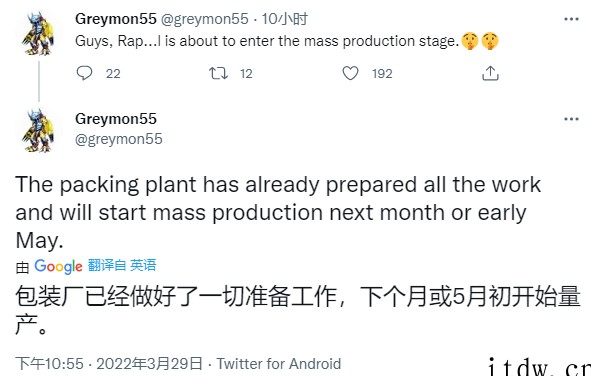View the 22 replies count
The width and height of the screenshot is (591, 376).
point(113,73)
